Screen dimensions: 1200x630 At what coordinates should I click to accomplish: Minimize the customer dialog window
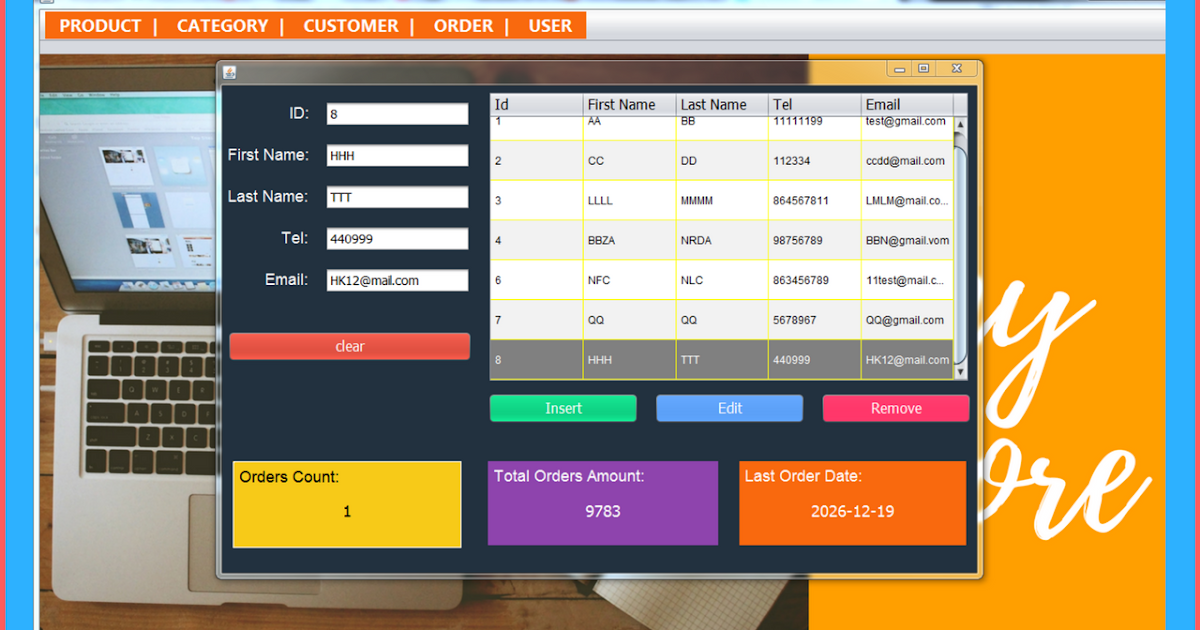(900, 69)
